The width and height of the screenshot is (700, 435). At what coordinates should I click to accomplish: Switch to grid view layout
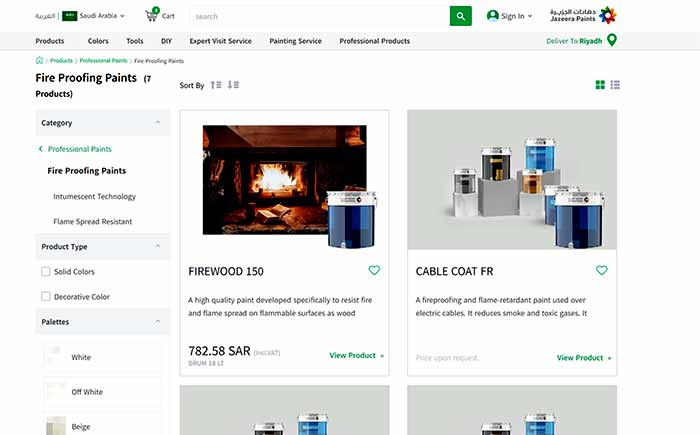[600, 85]
